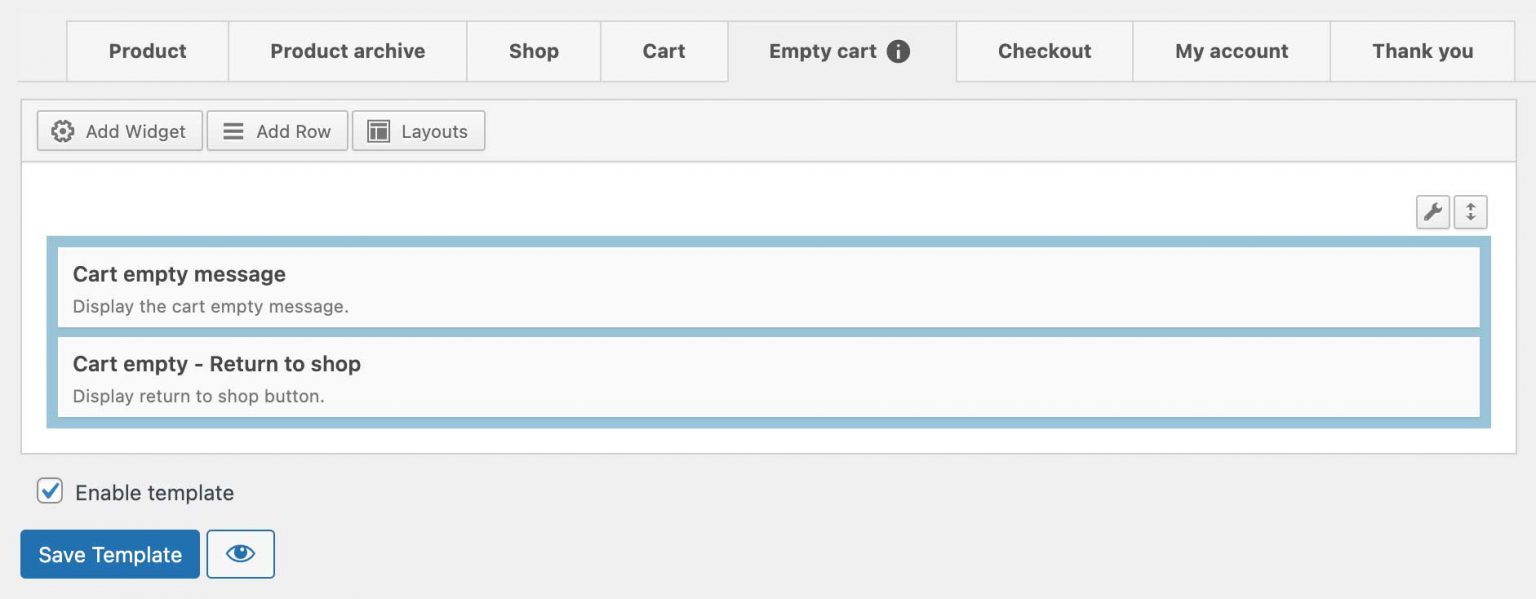Screen dimensions: 1536x599
Task: Switch to the Product tab
Action: [x=147, y=51]
